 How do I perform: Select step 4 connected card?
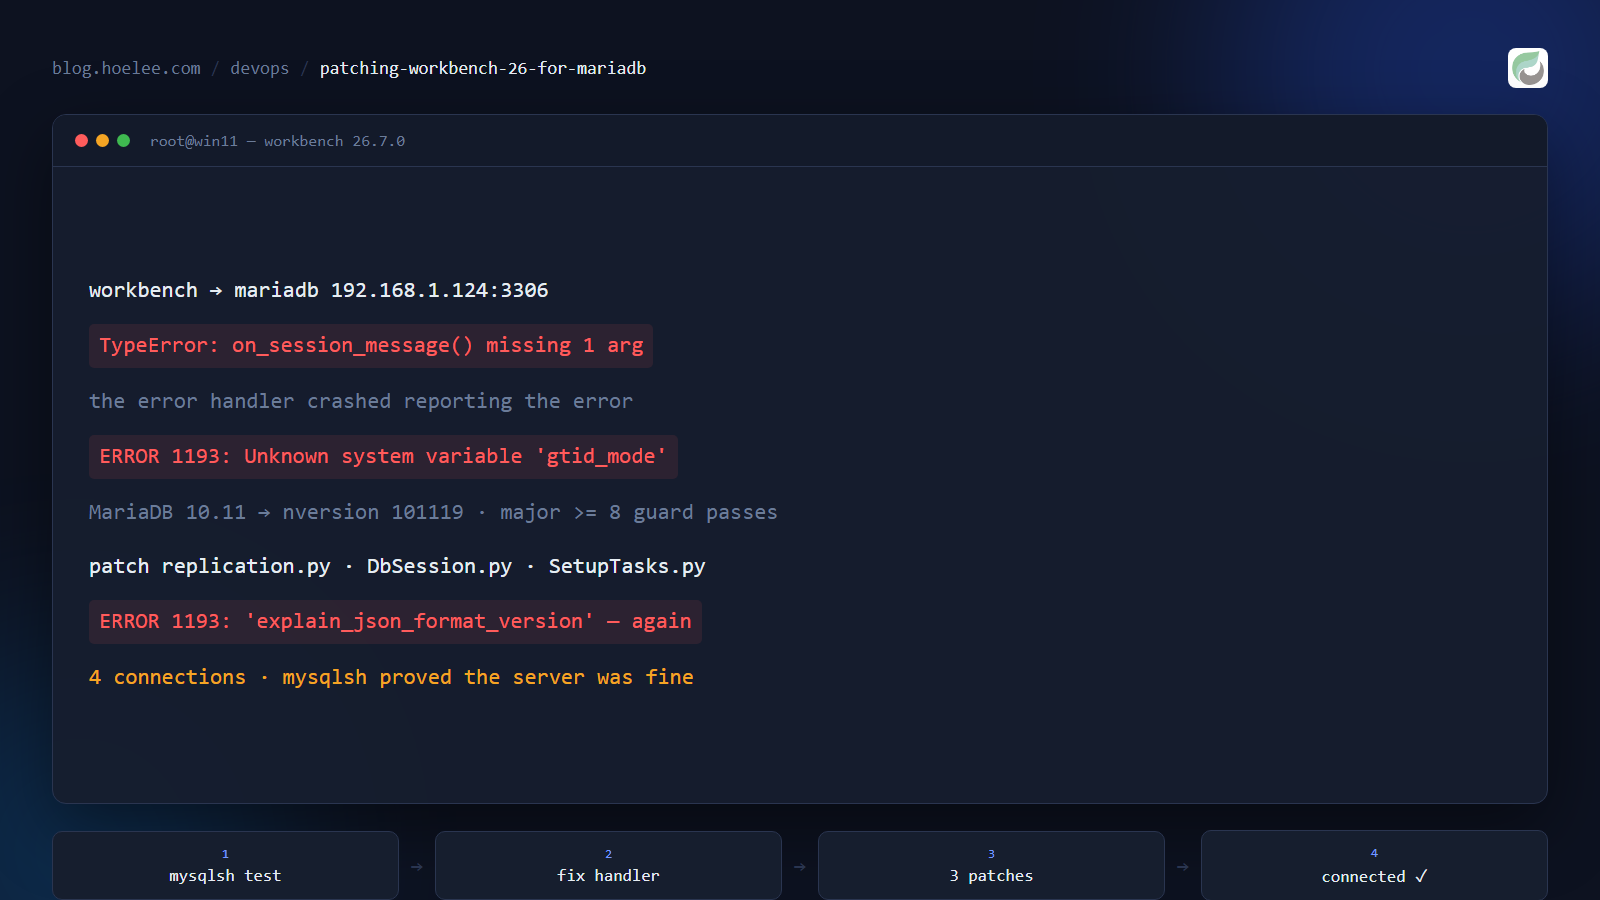(1374, 866)
